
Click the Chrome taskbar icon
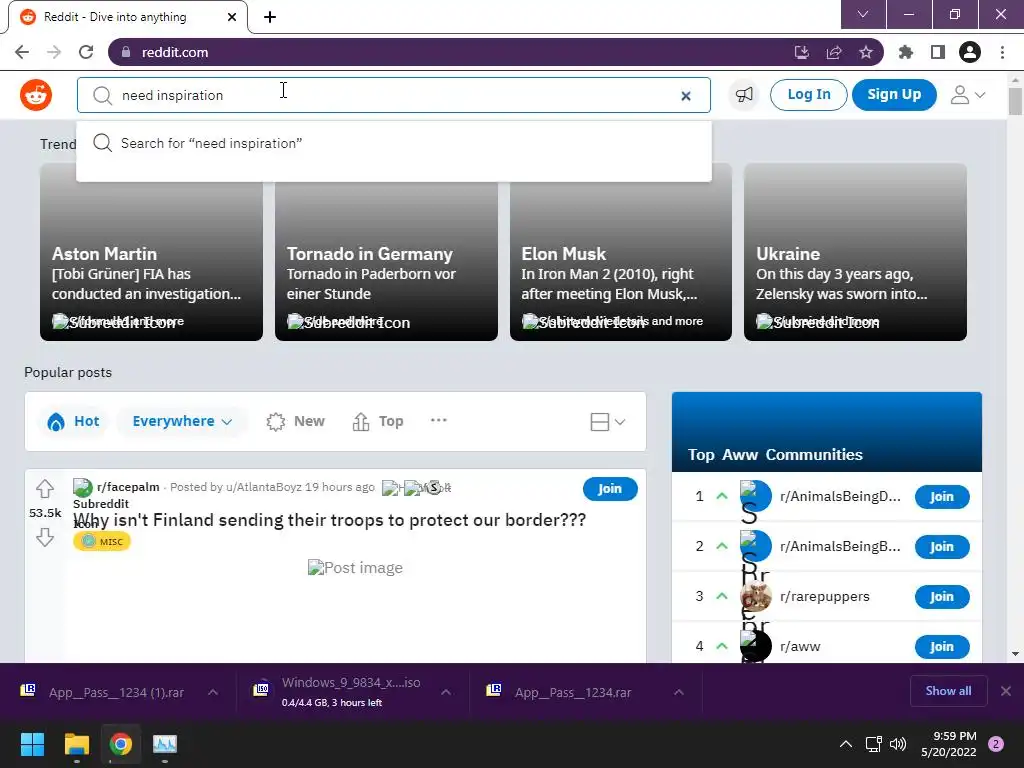(x=121, y=744)
